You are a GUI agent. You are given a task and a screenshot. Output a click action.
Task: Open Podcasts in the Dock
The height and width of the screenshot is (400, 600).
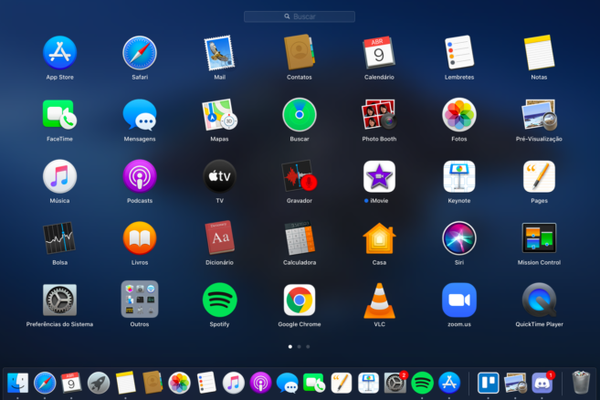pos(260,383)
